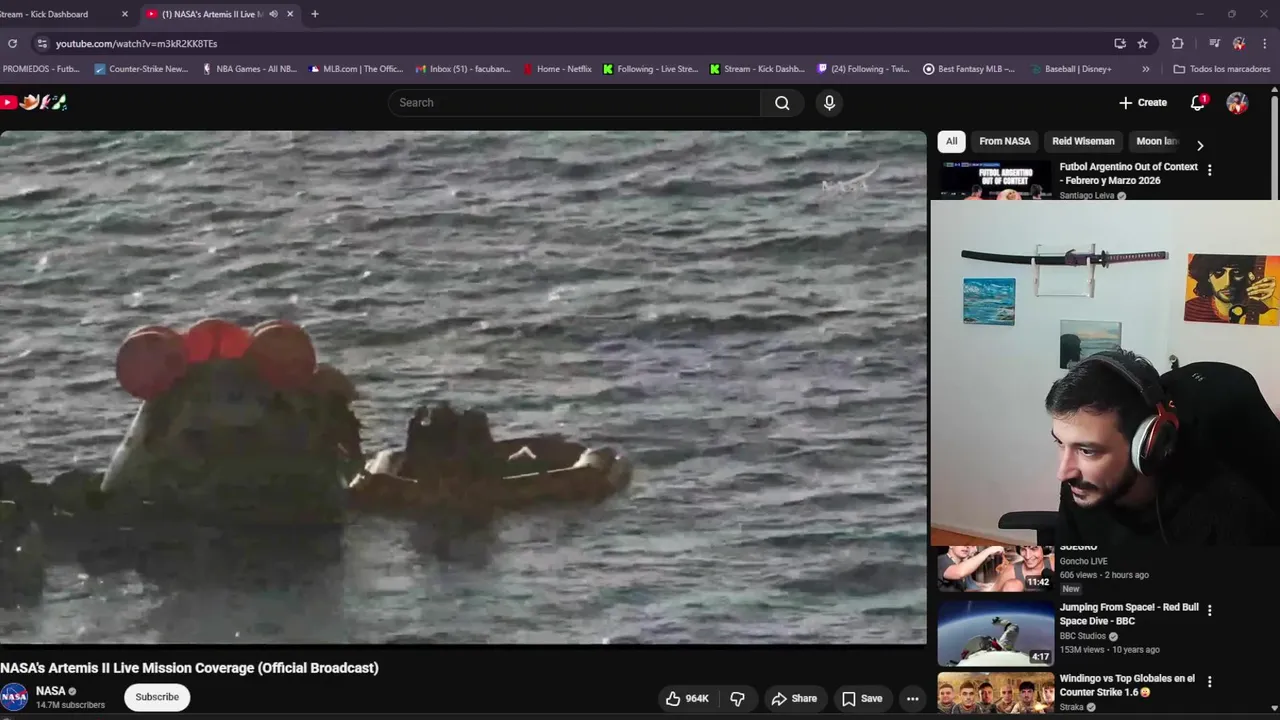Open the YouTube account avatar menu

(1237, 102)
